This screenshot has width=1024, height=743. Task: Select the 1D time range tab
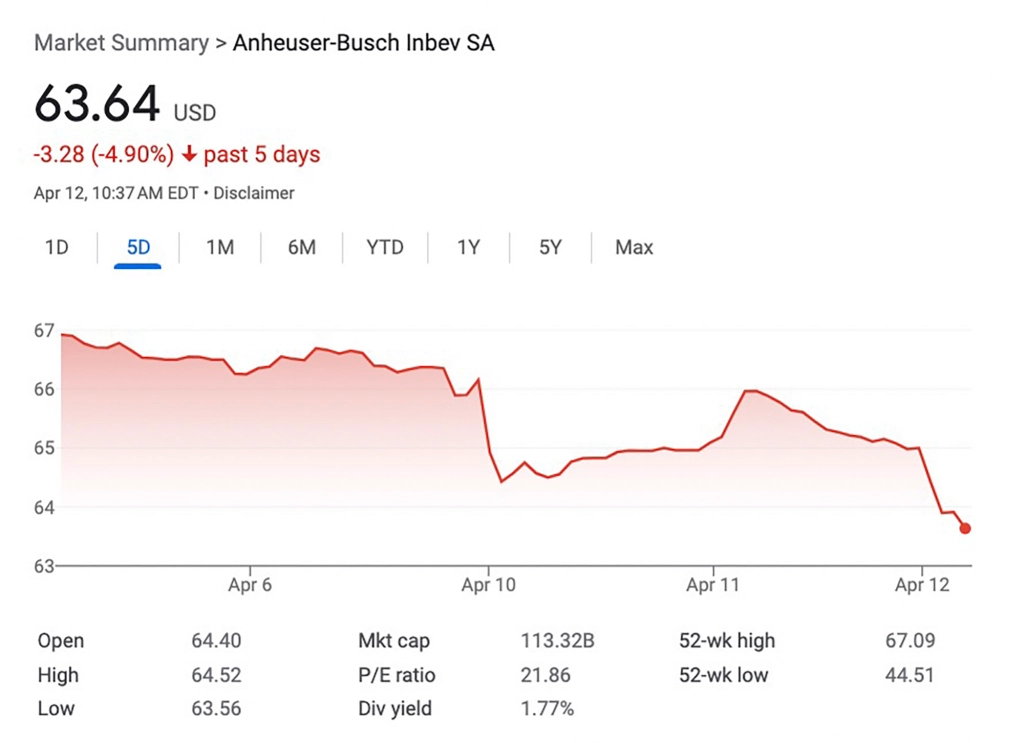click(57, 247)
